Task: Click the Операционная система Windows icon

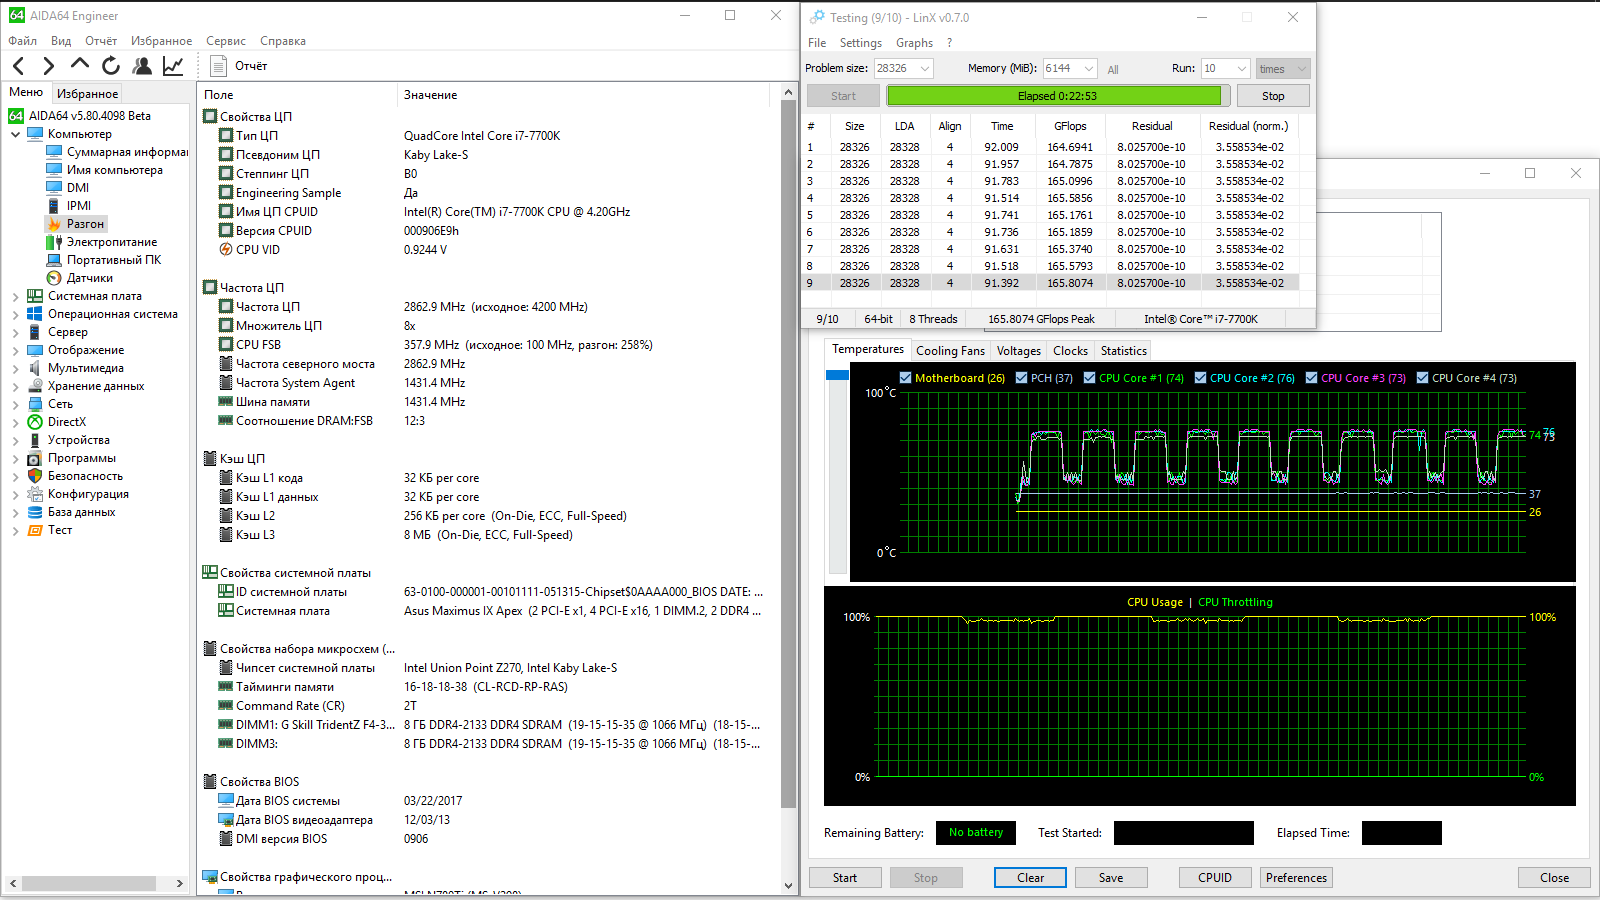Action: [x=35, y=314]
